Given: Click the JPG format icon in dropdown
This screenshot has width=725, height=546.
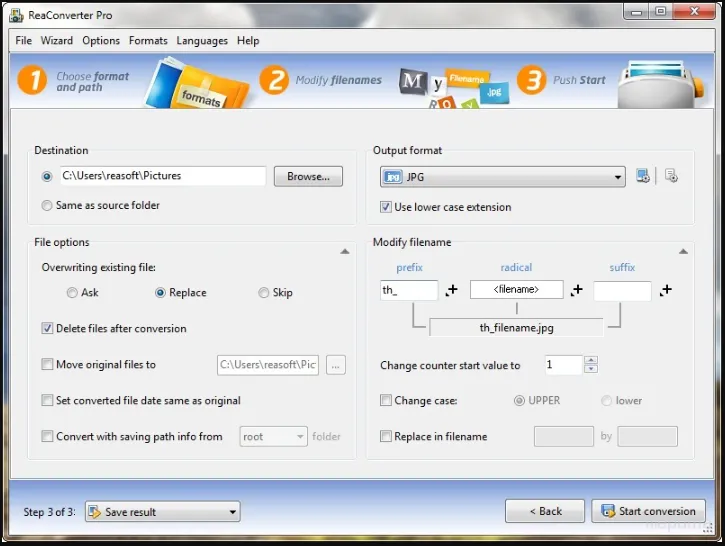Looking at the screenshot, I should coord(393,177).
